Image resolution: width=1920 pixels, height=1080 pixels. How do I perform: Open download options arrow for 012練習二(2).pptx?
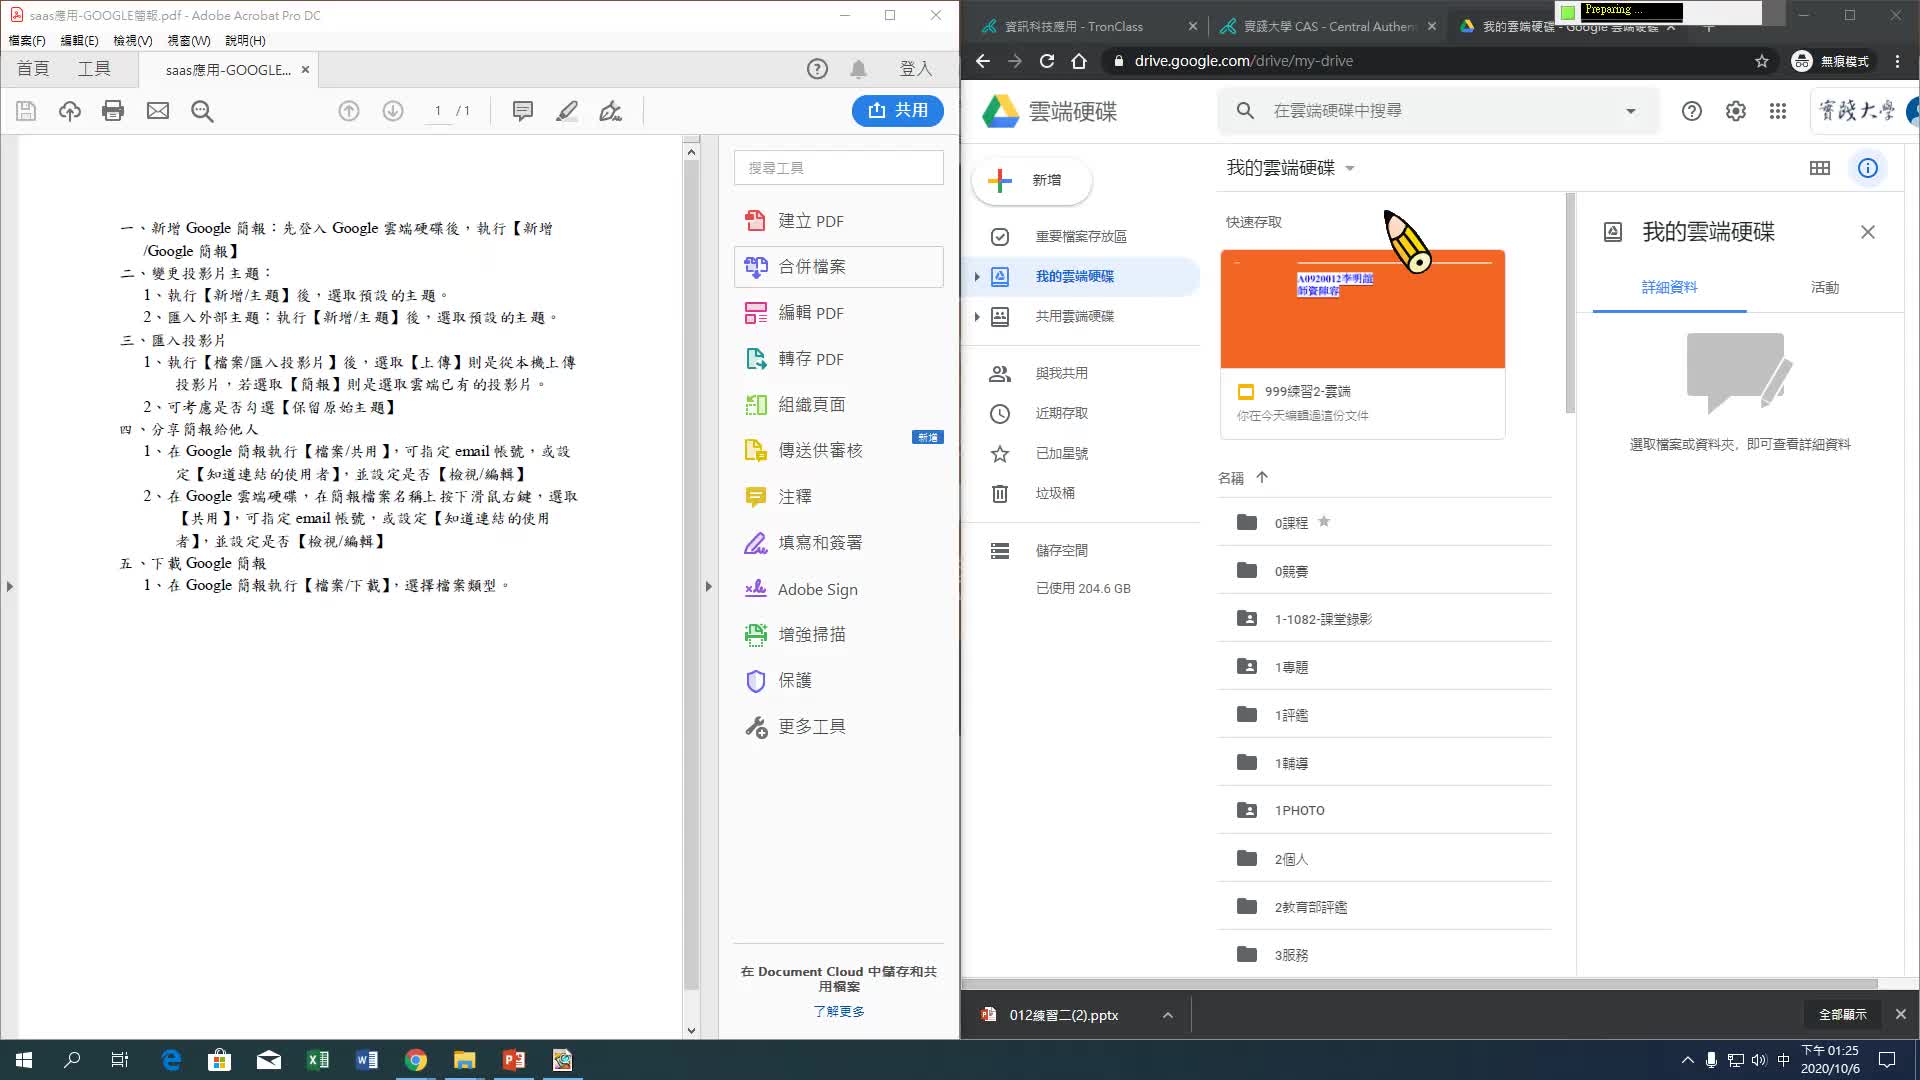click(1167, 1015)
